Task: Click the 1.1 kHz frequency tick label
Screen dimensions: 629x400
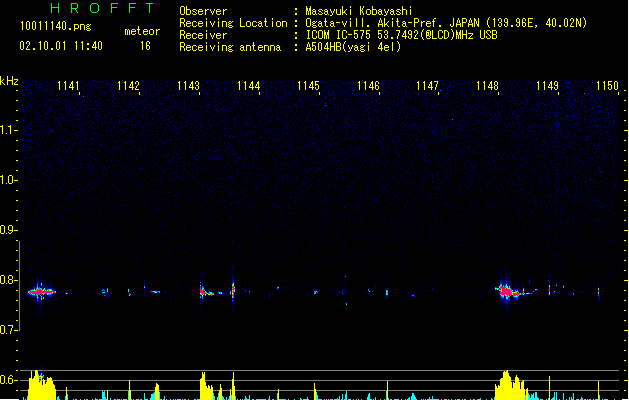Action: (8, 130)
